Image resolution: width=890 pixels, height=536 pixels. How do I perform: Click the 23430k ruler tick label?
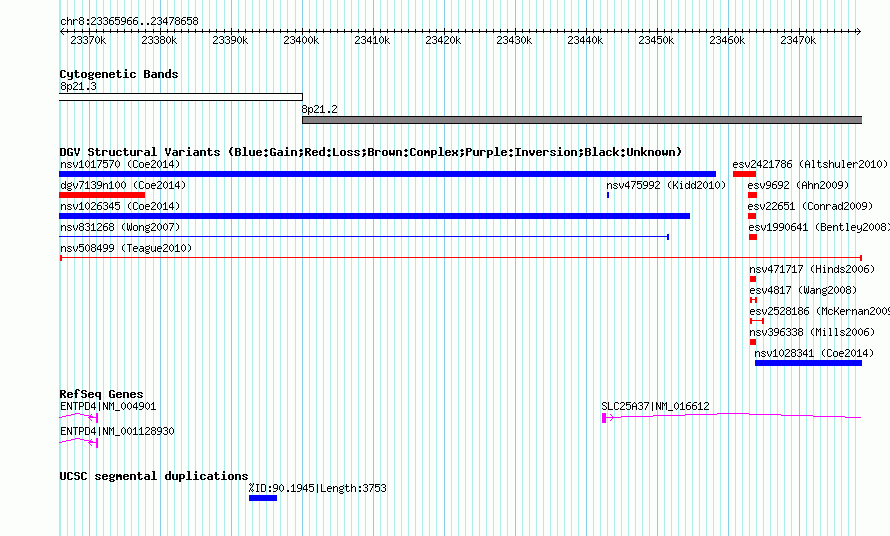coord(514,40)
